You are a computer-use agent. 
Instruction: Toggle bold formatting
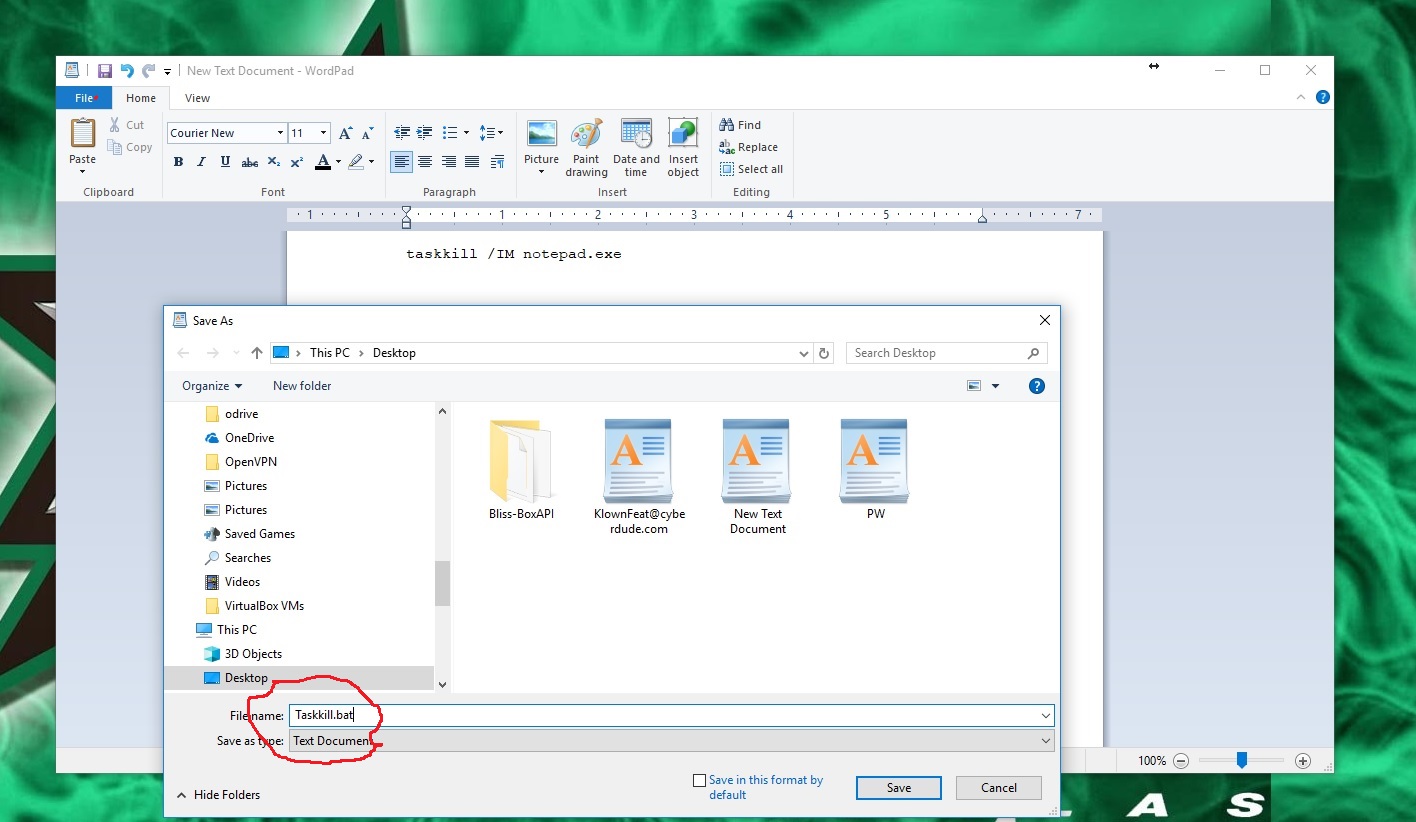178,162
